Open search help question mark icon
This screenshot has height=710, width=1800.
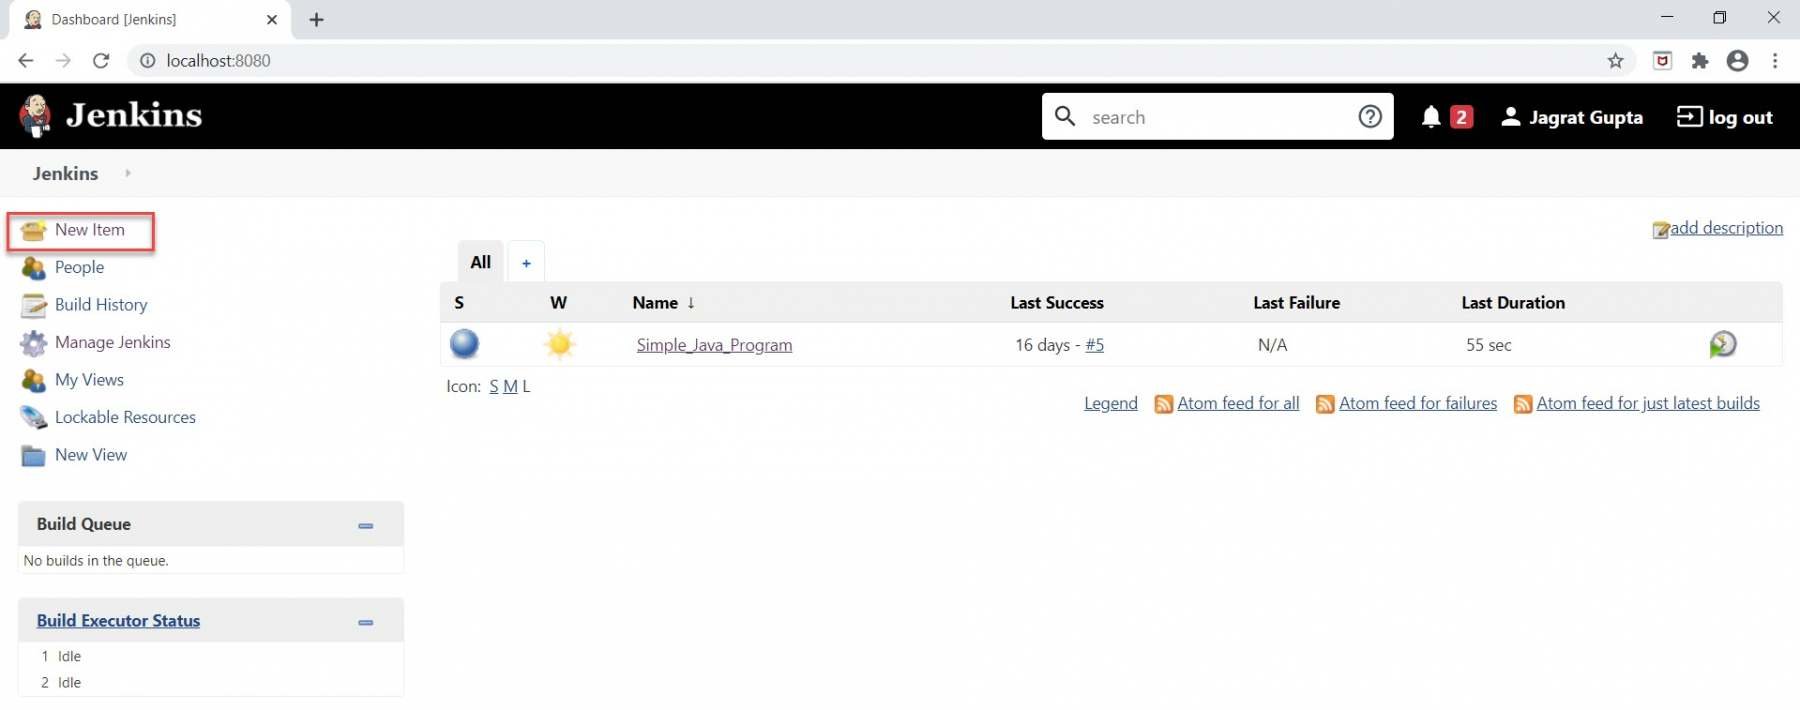[x=1370, y=117]
